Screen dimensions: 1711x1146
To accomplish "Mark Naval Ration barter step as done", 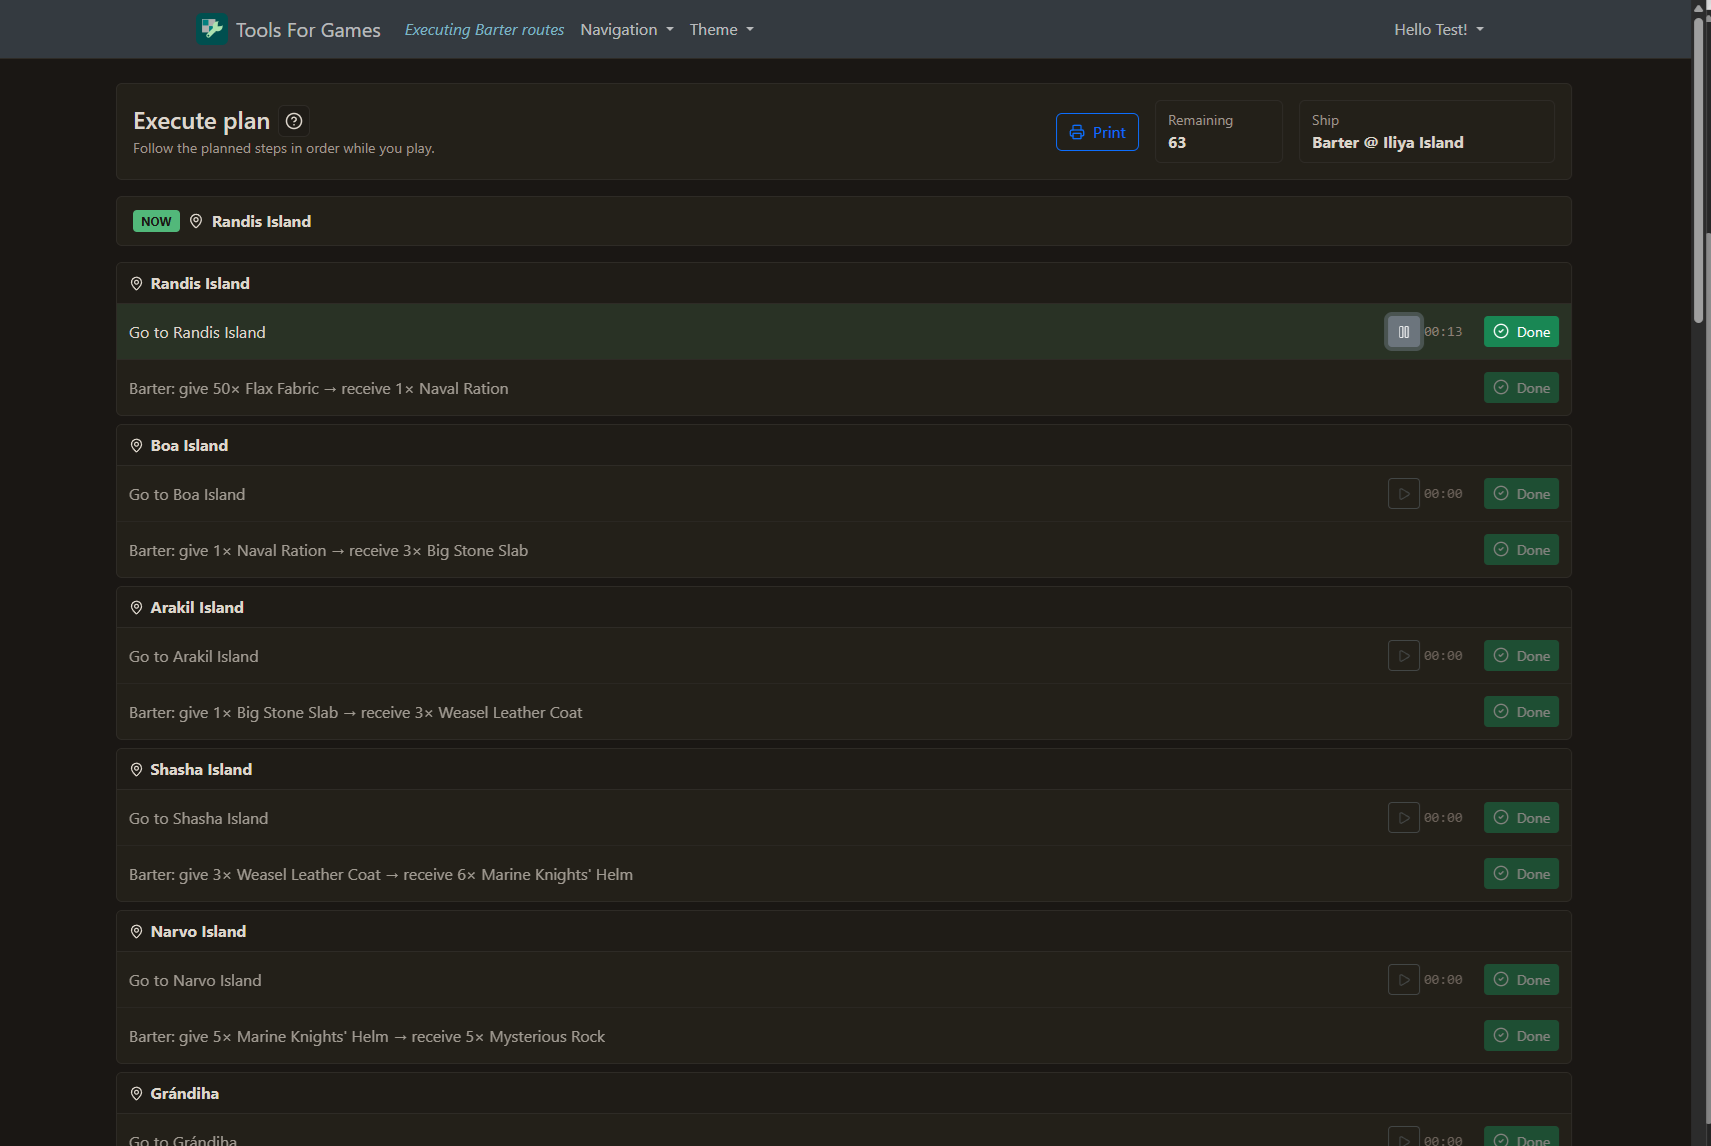I will coord(1521,550).
